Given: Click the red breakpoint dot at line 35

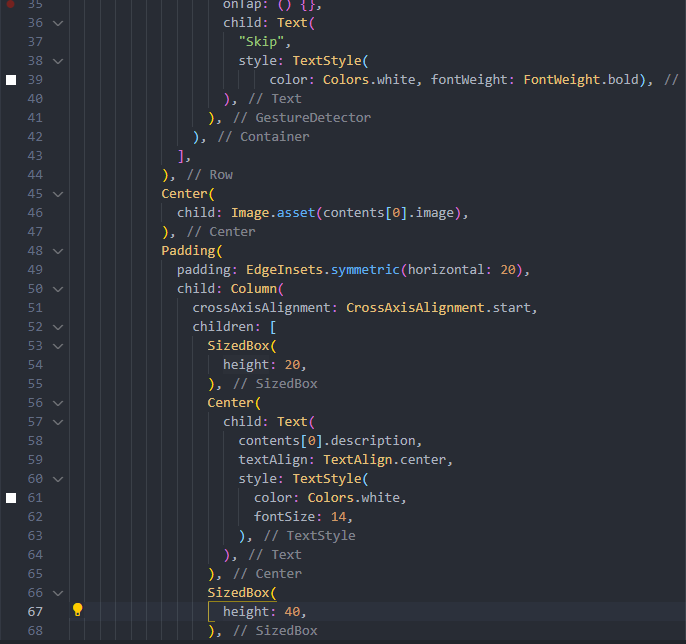Looking at the screenshot, I should (11, 5).
